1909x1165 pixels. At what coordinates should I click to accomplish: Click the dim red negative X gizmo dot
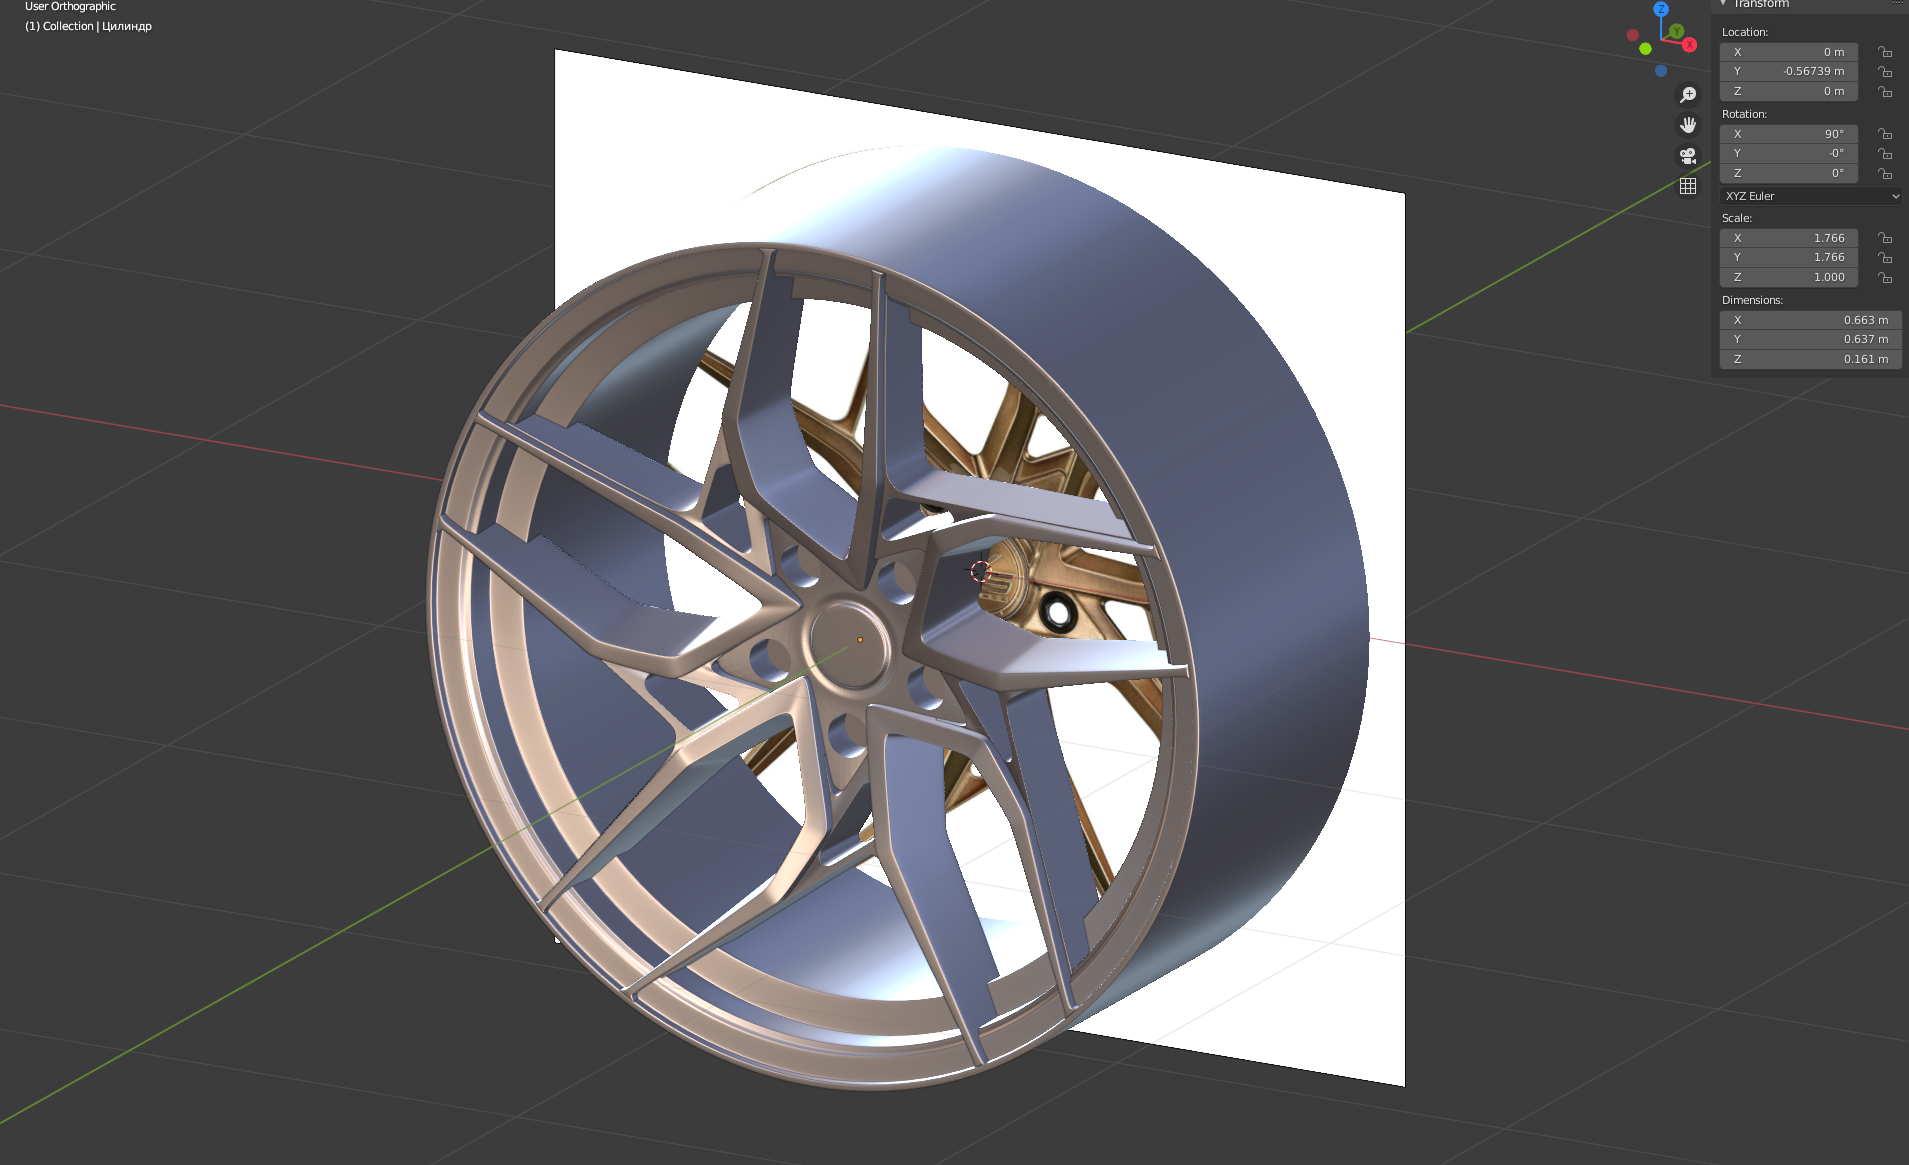(1633, 35)
